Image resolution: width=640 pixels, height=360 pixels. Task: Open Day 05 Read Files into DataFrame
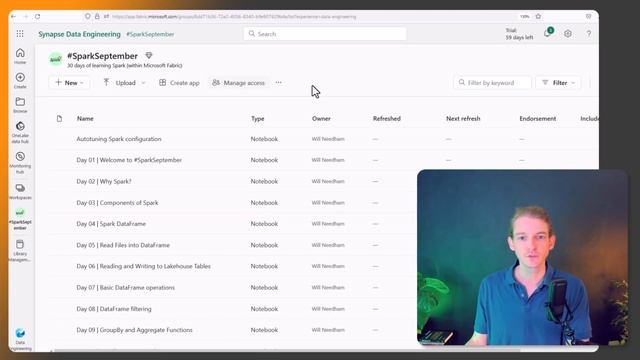[x=123, y=245]
